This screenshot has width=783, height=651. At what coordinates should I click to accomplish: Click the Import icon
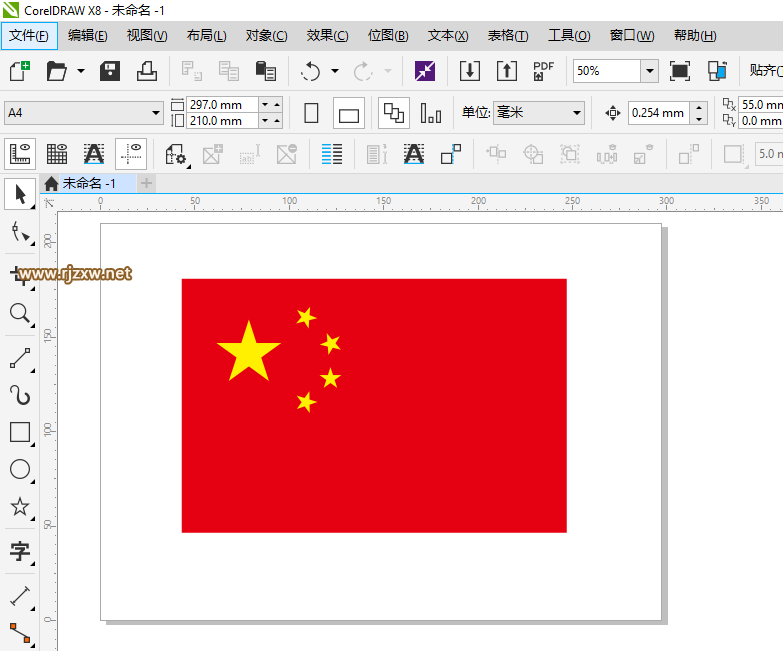pyautogui.click(x=470, y=71)
